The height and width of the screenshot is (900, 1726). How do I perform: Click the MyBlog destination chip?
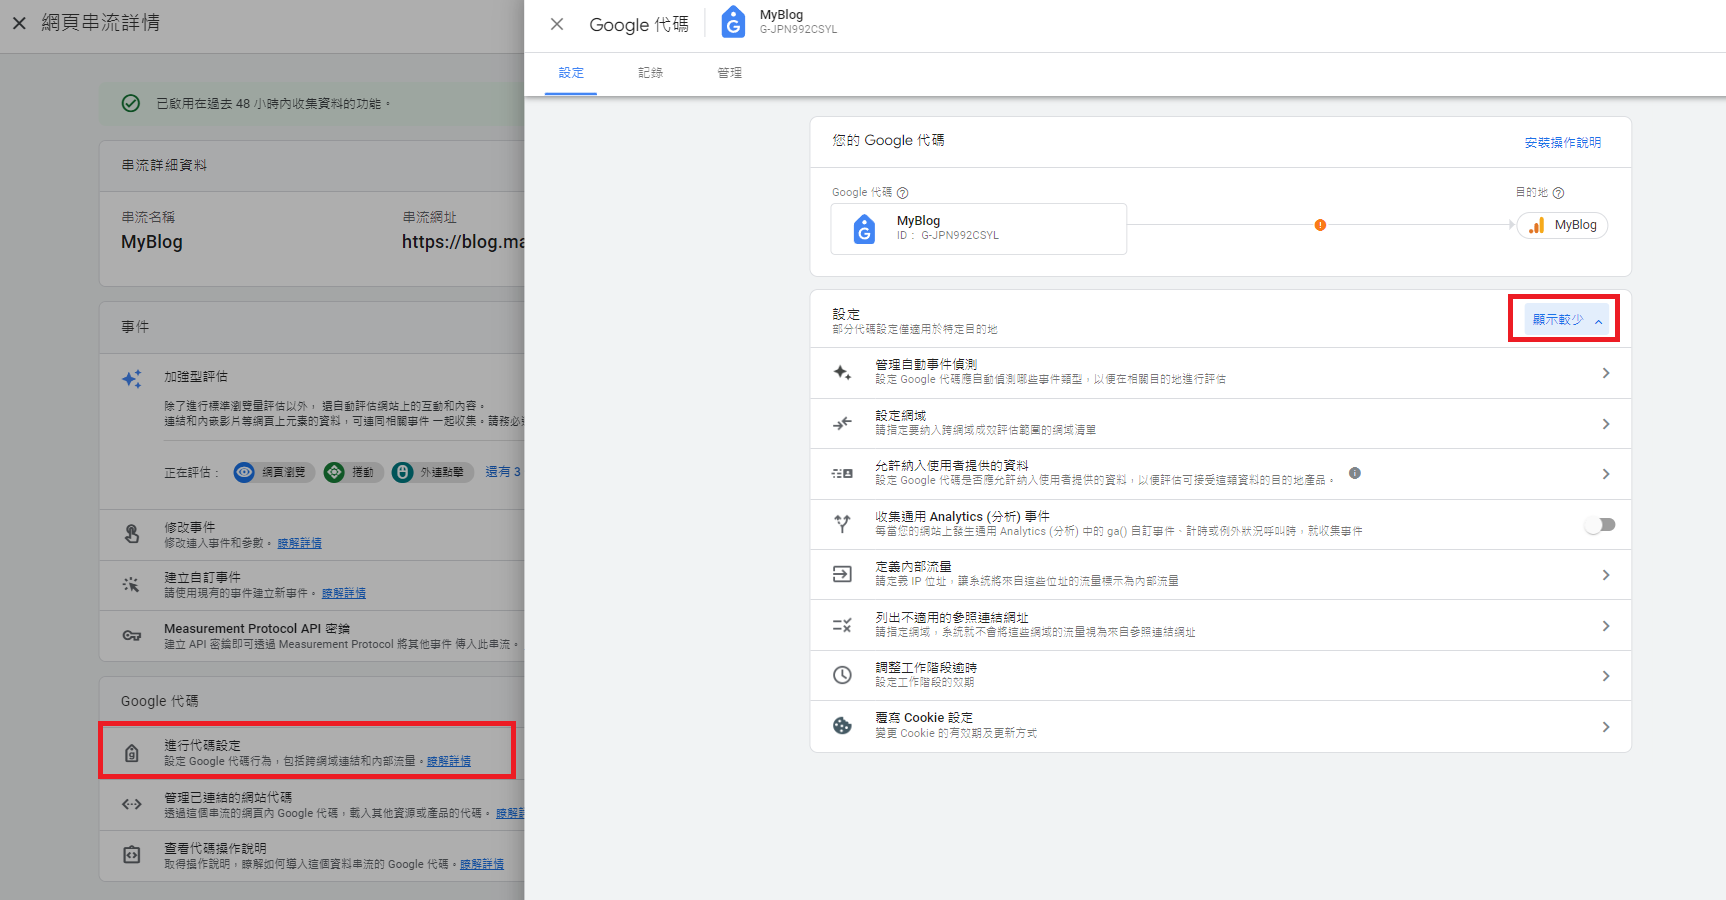pos(1562,226)
